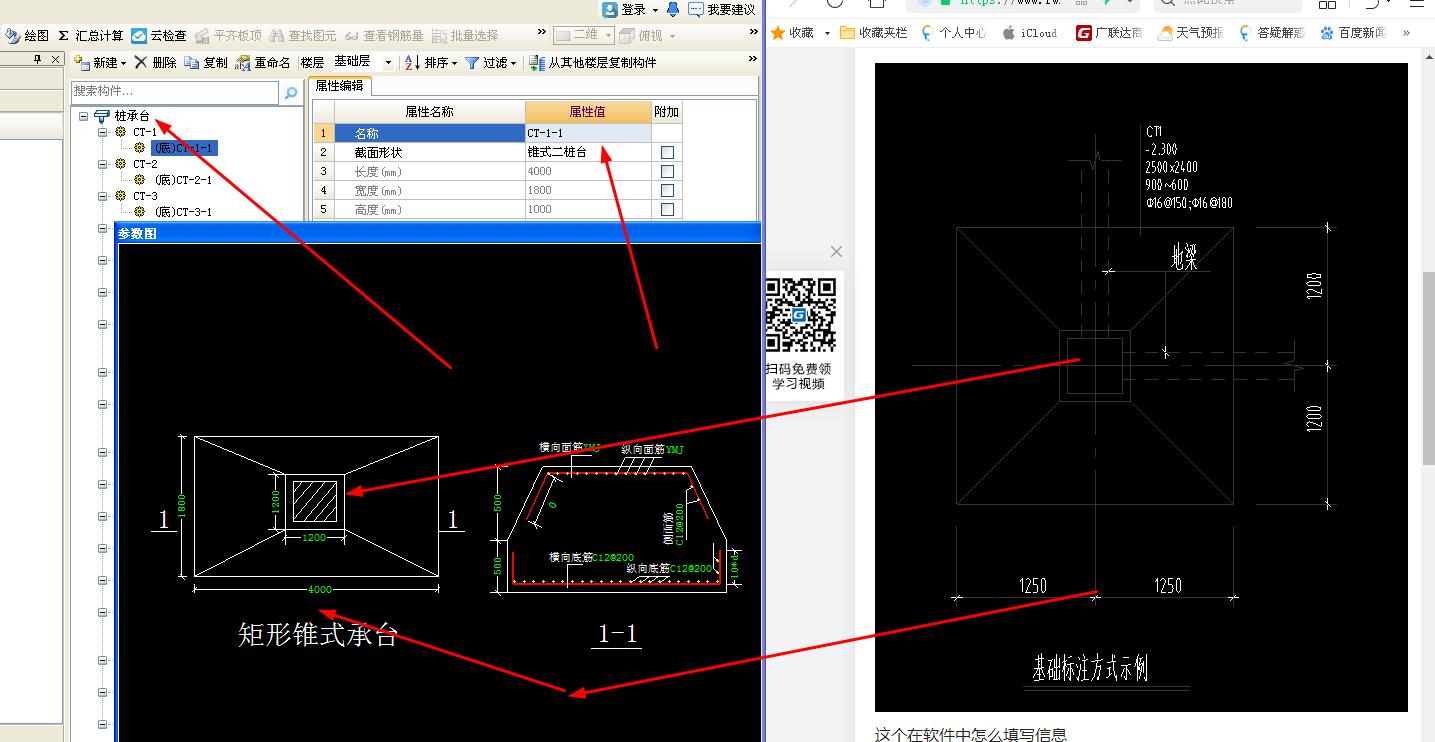Screen dimensions: 1435x742
Task: Click the notification bell icon
Action: 673,9
